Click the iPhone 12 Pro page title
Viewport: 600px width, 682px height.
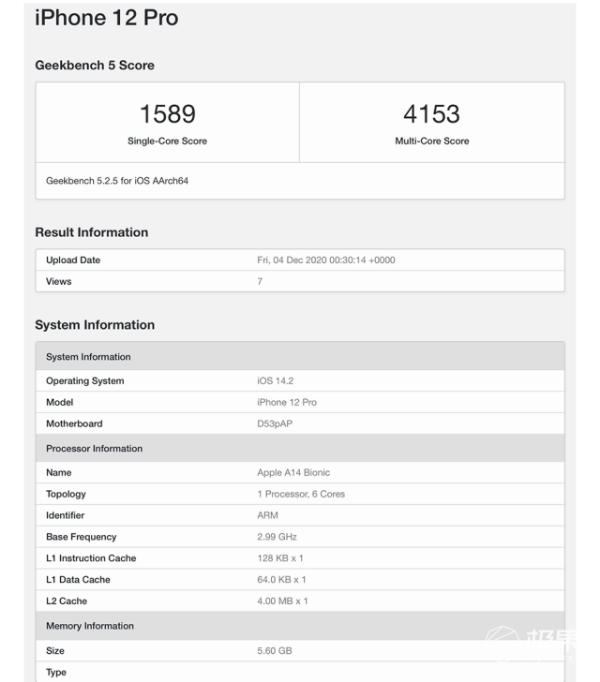click(106, 18)
